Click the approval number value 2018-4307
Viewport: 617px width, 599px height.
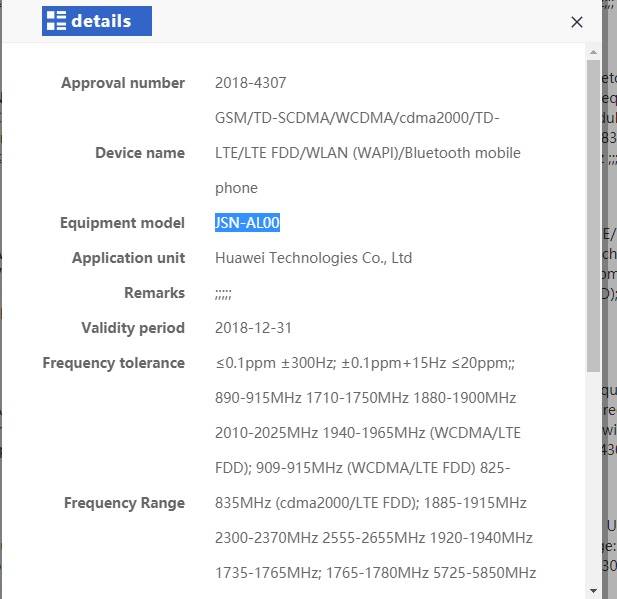click(x=250, y=83)
